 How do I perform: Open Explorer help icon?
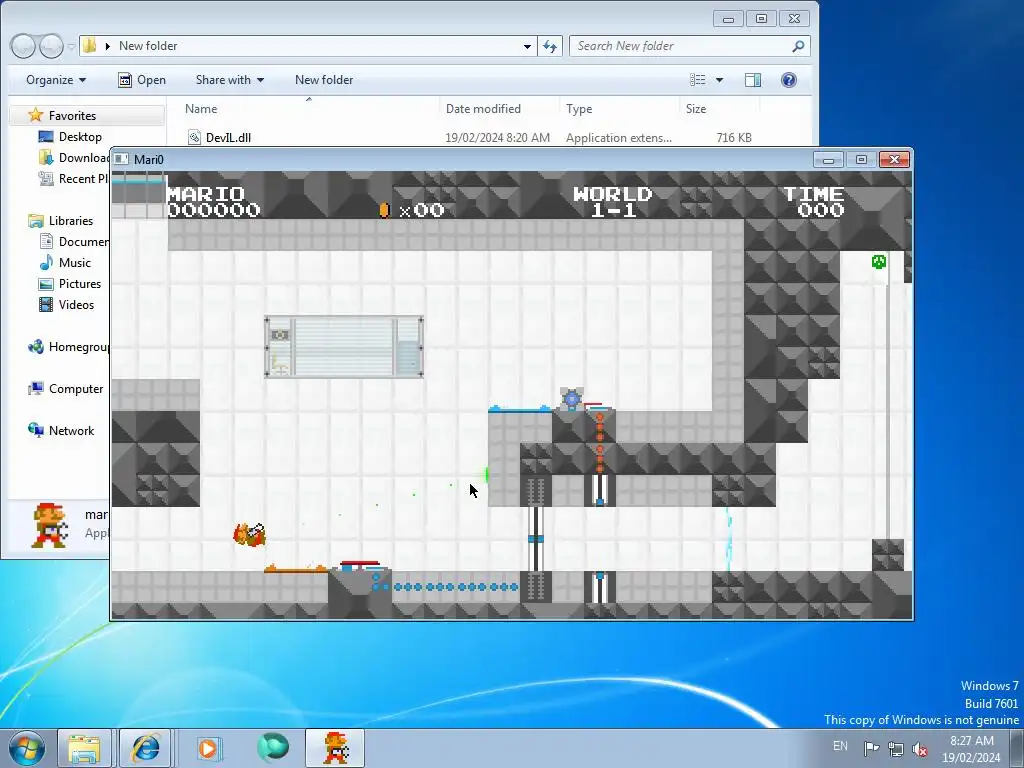789,80
